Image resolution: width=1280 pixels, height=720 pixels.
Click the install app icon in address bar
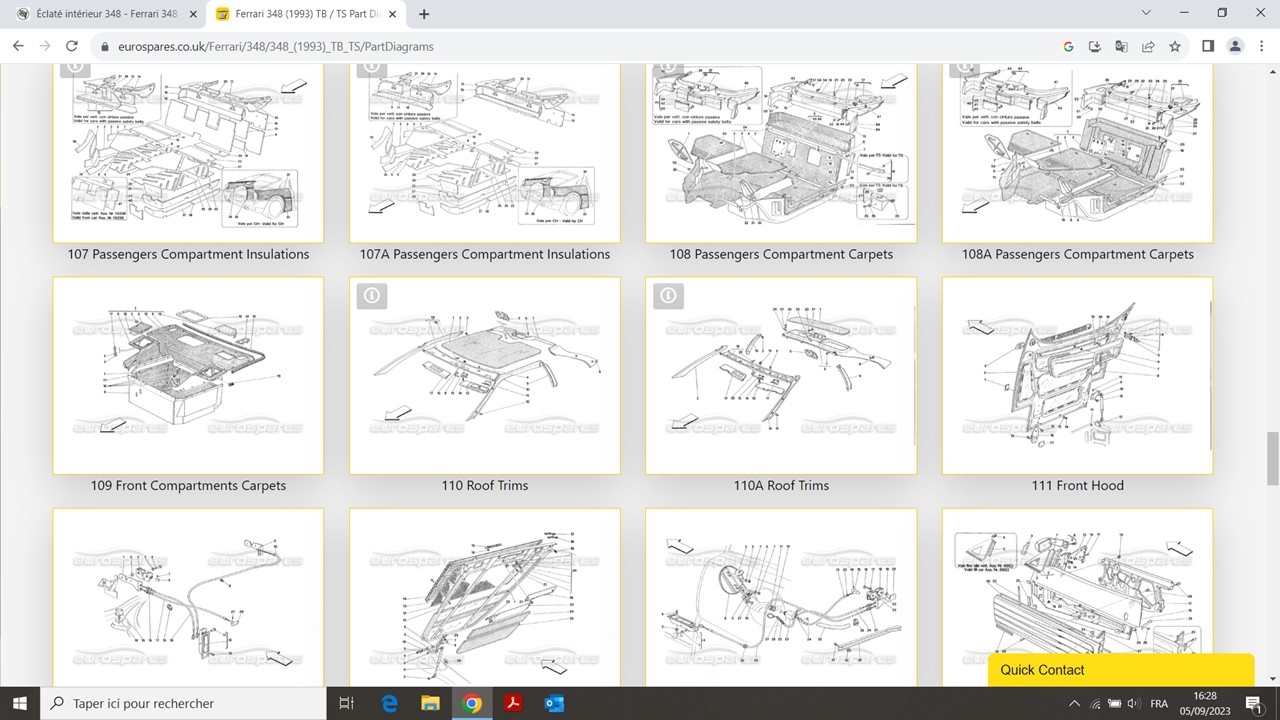tap(1095, 46)
